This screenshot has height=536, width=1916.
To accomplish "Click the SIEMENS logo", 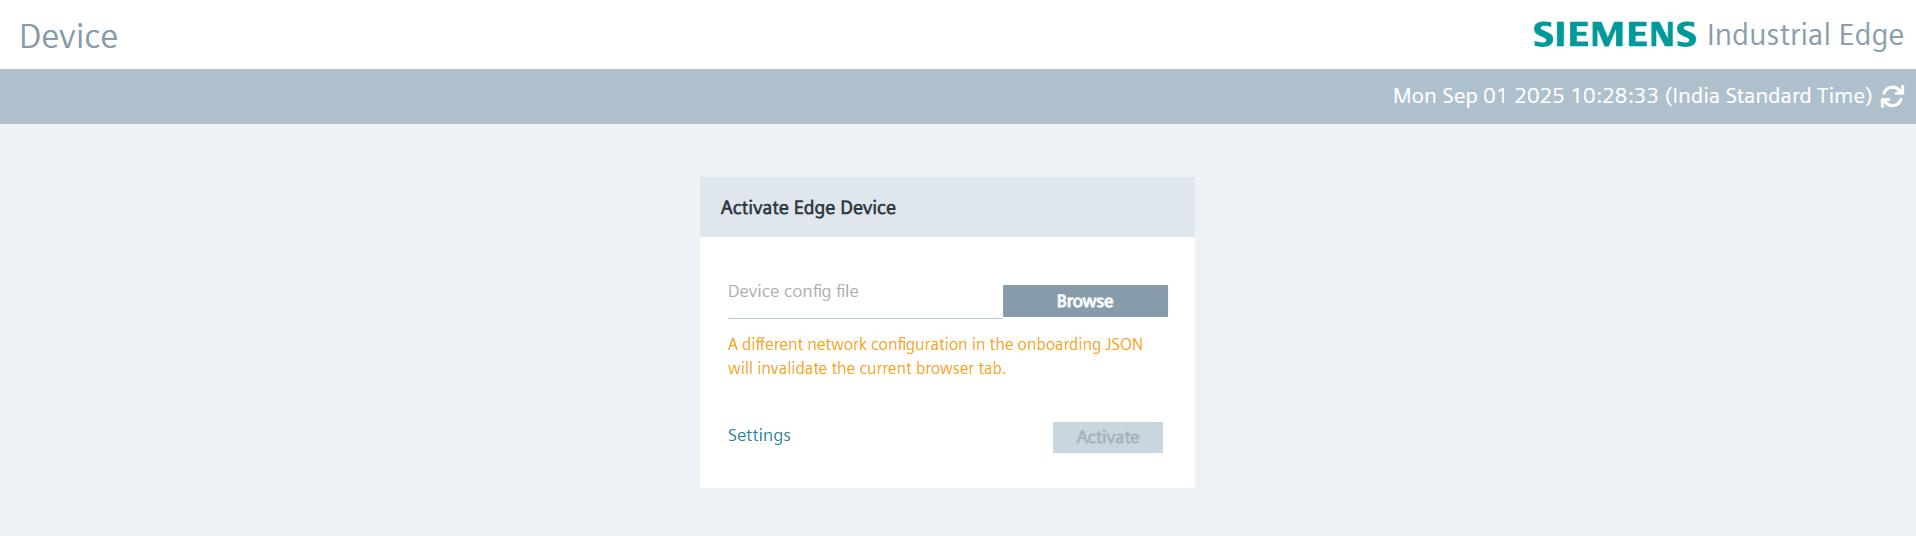I will click(1614, 35).
